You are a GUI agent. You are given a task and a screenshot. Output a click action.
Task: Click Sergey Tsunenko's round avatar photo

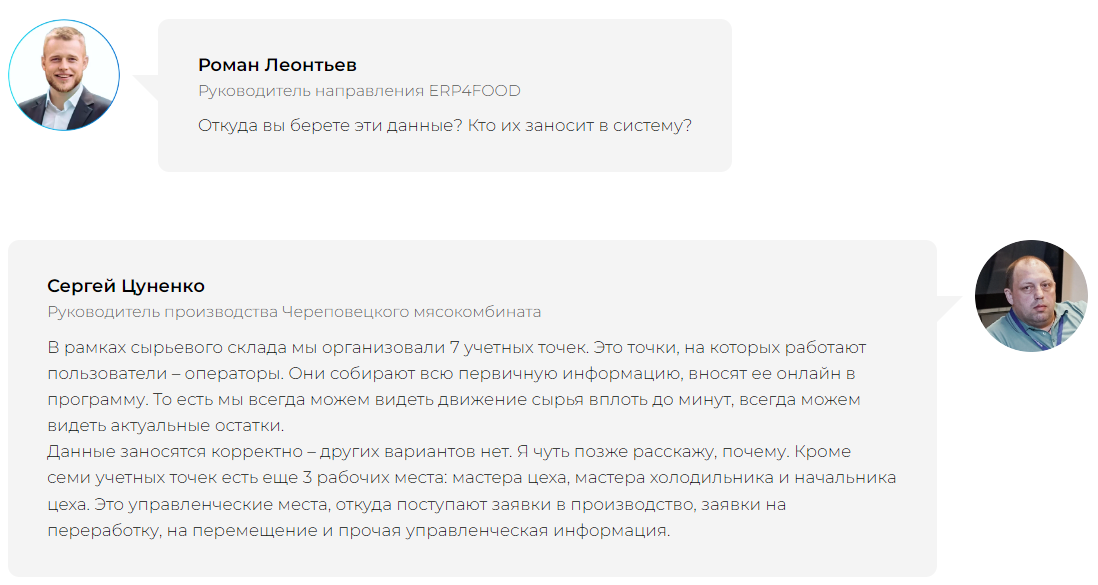click(1031, 296)
